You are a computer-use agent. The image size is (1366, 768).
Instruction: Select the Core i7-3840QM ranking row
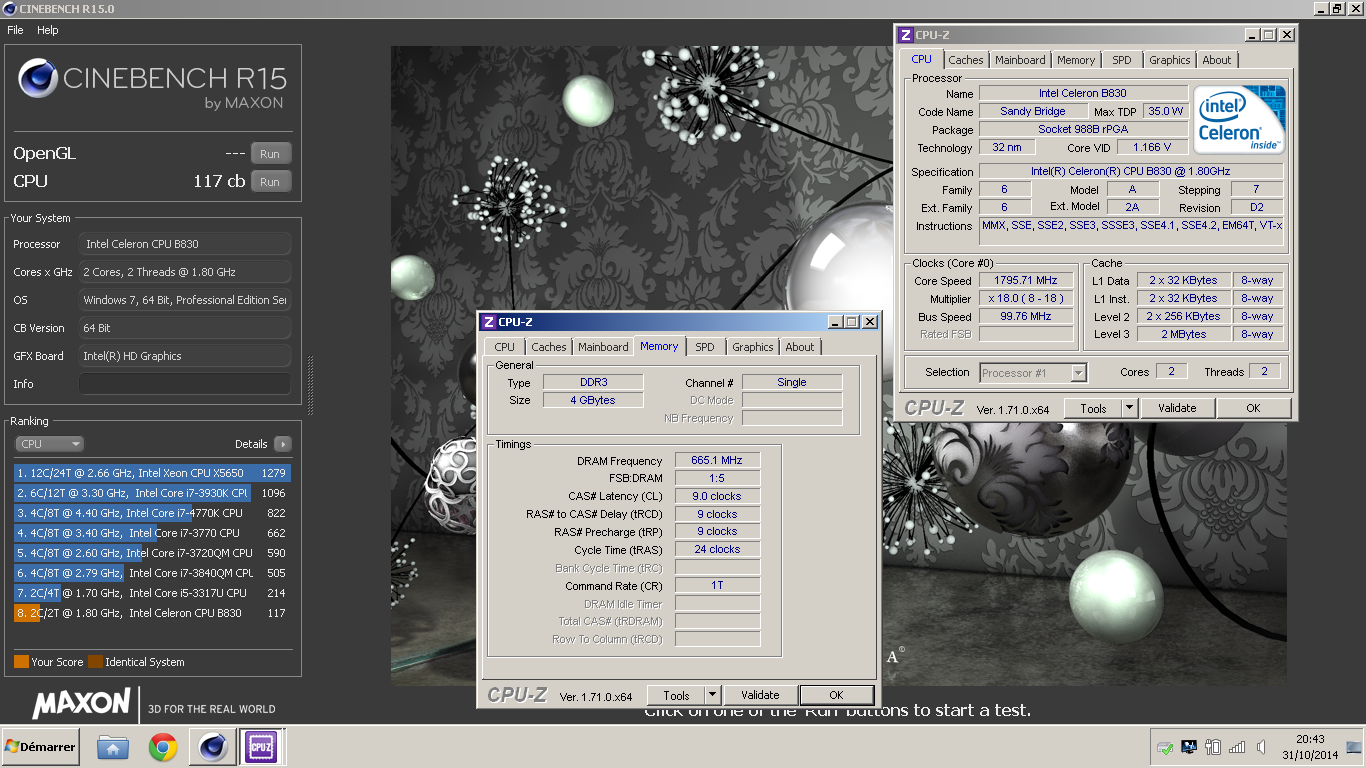(x=151, y=573)
